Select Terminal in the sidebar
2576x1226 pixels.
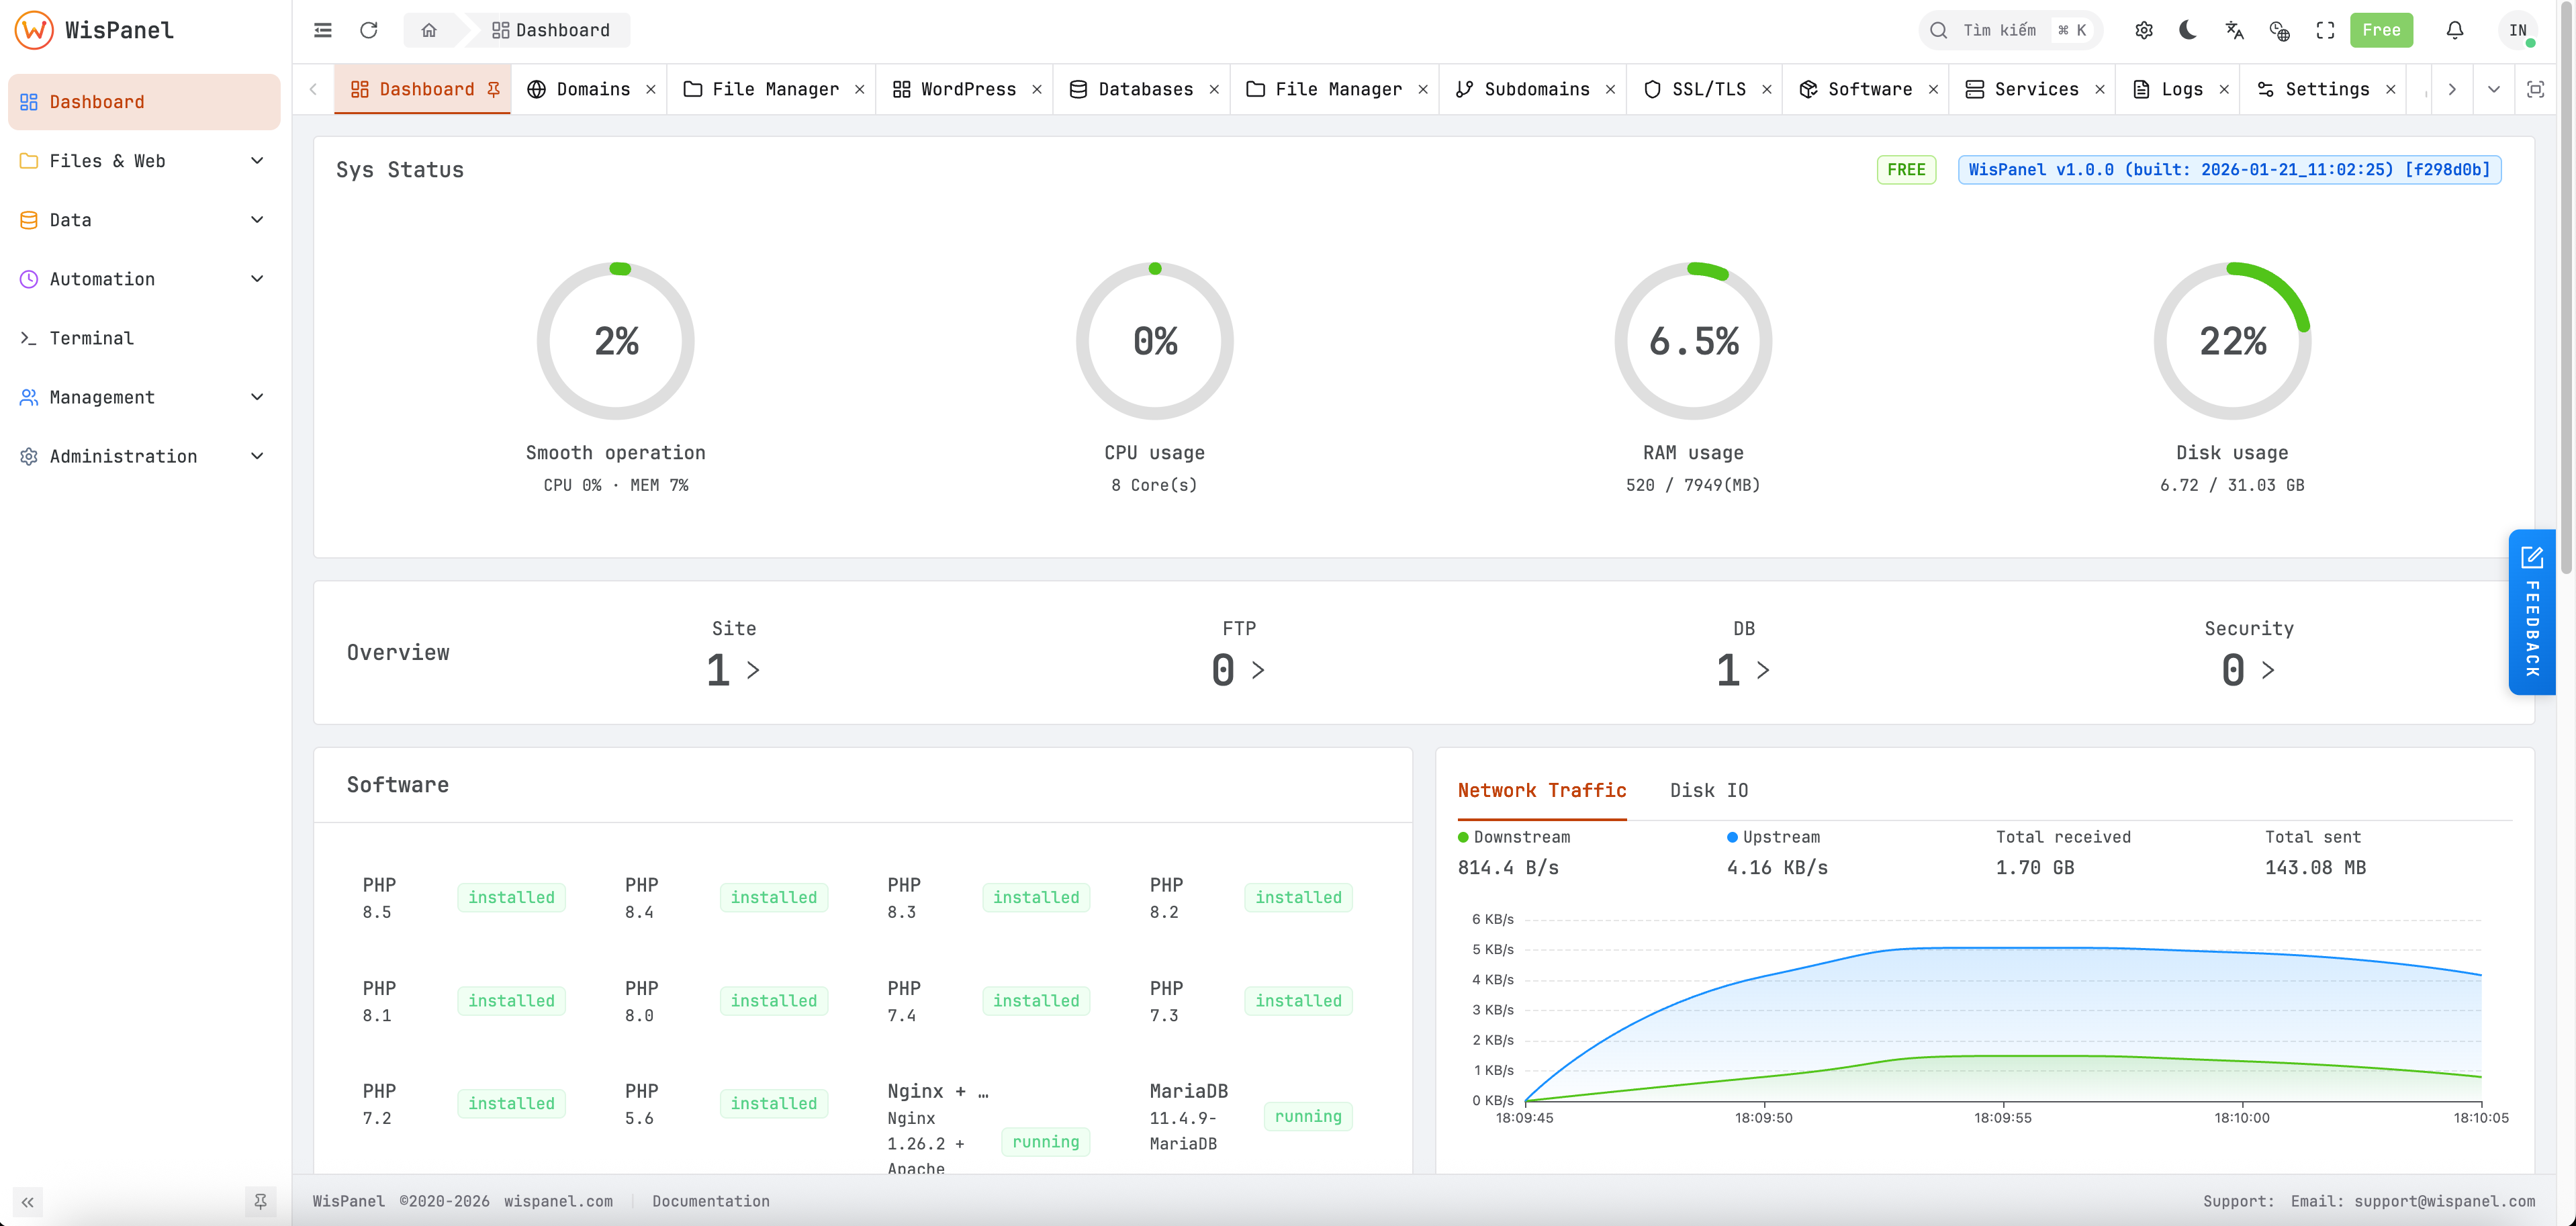[x=91, y=338]
